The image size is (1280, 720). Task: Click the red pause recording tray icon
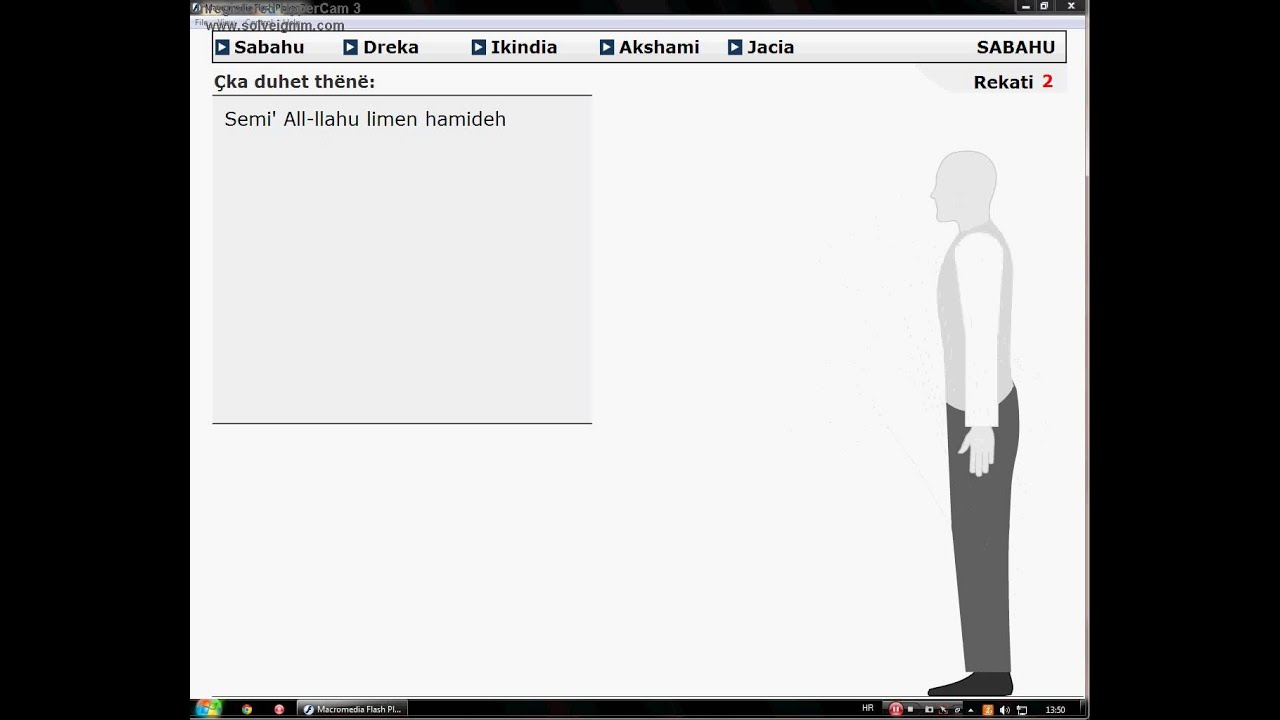(896, 709)
